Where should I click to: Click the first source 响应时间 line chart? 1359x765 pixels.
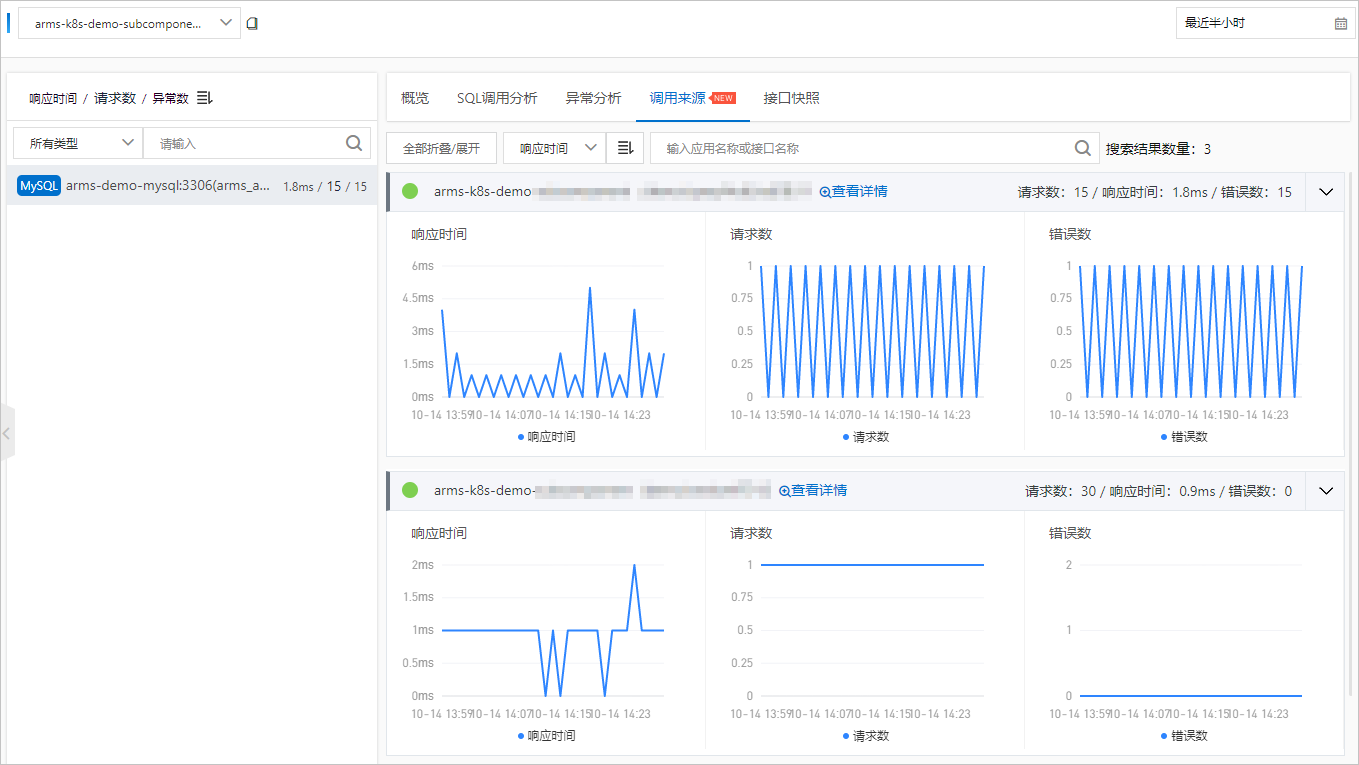tap(552, 331)
